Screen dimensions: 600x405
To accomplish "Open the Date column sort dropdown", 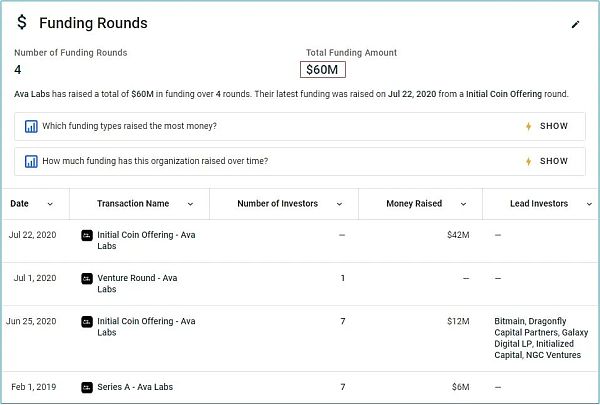I will [x=50, y=204].
